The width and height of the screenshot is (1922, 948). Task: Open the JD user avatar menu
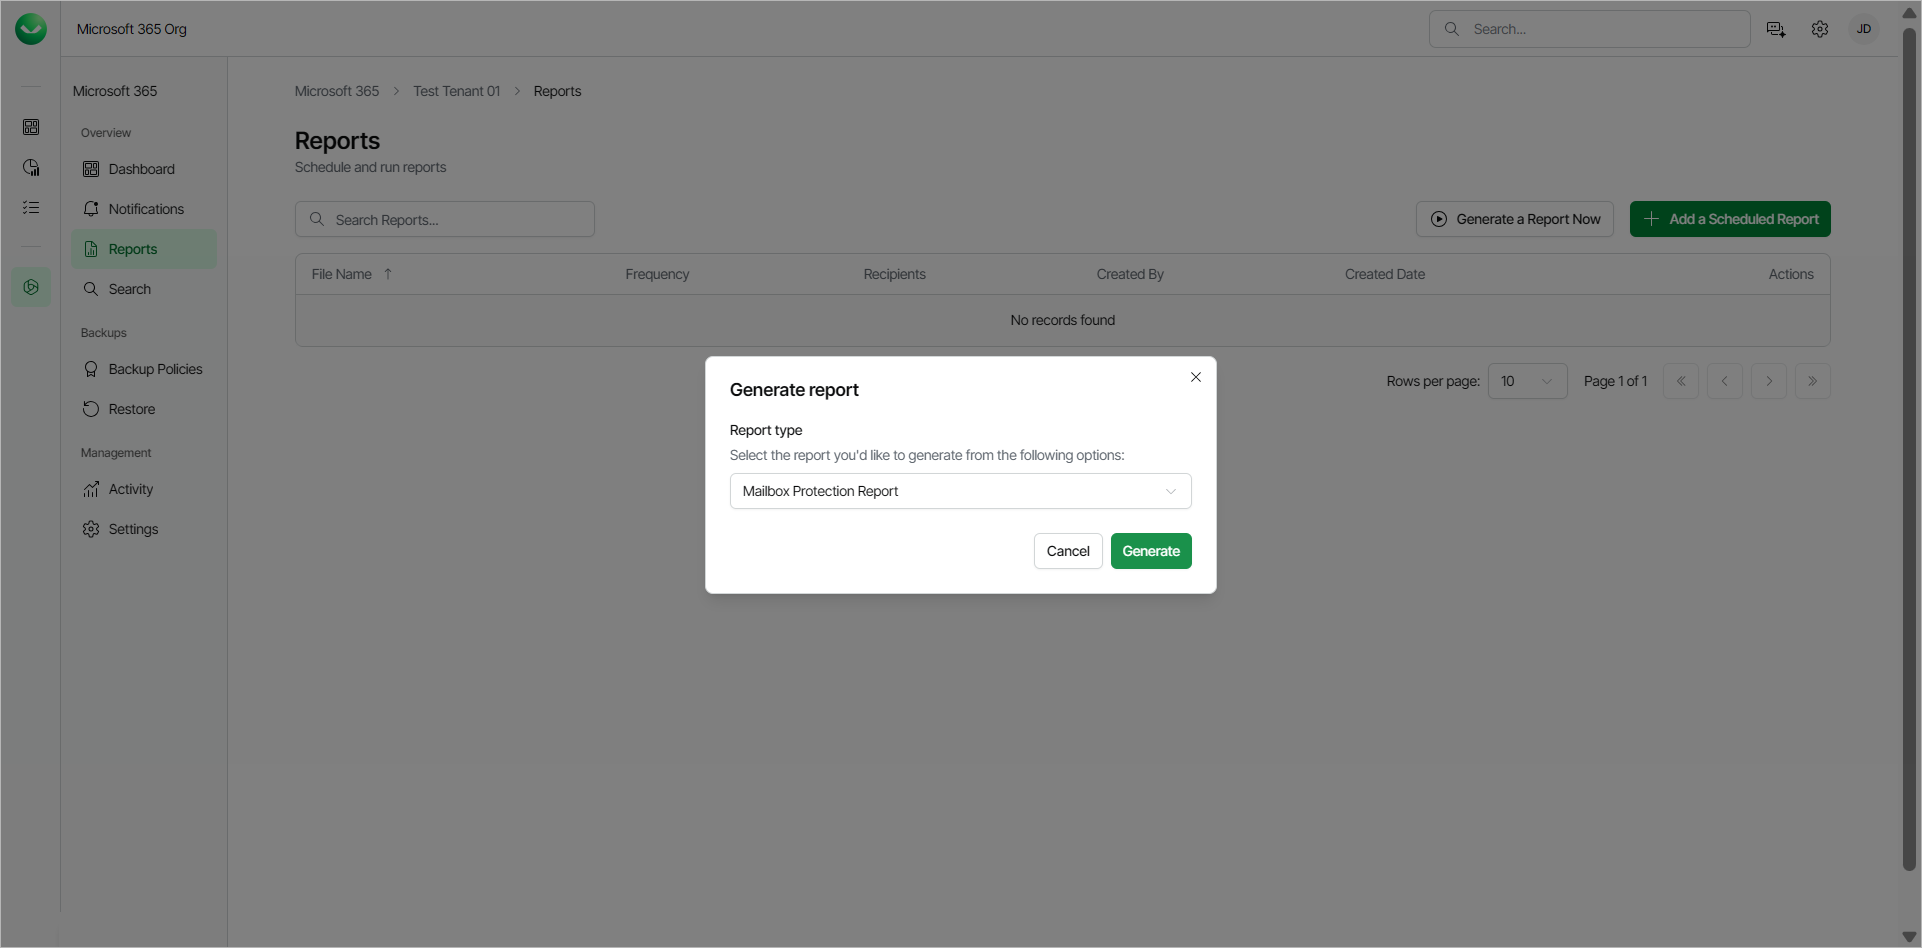coord(1864,29)
